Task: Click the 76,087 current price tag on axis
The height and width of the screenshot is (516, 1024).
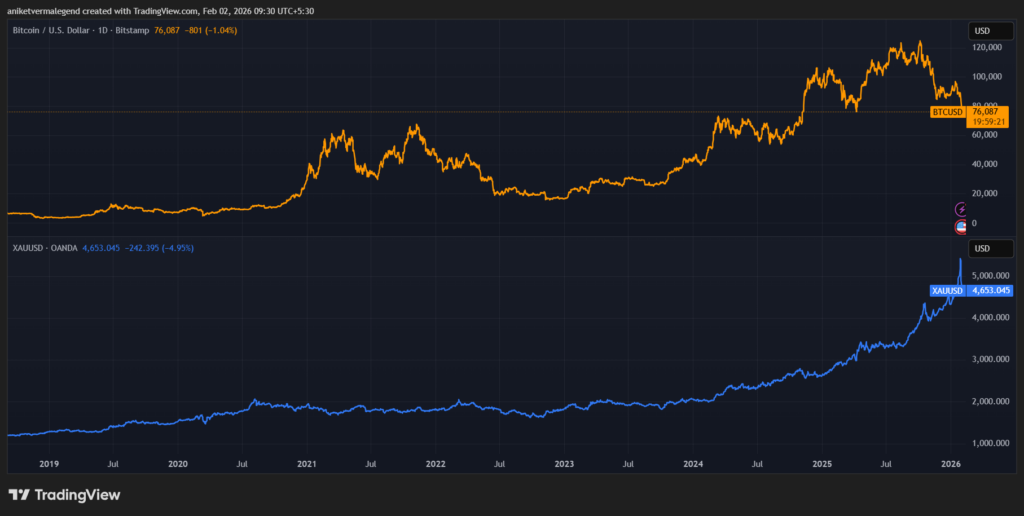Action: (x=987, y=112)
